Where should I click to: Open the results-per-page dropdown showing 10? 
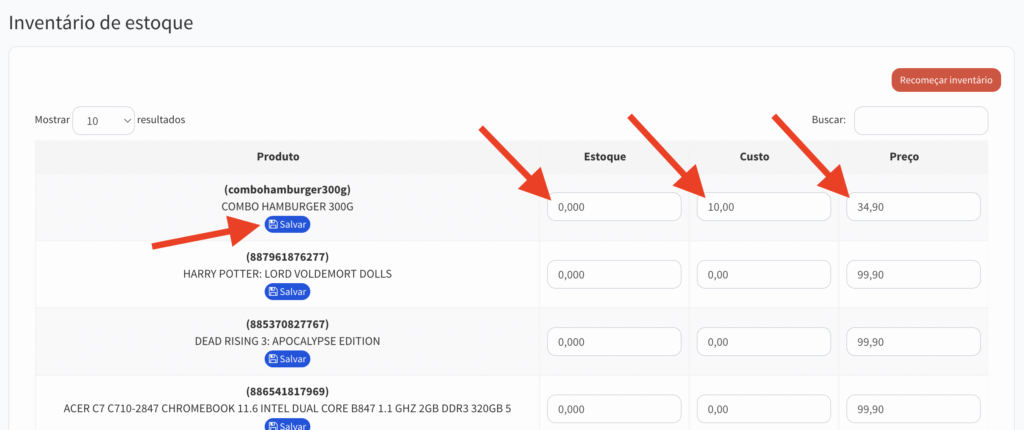(103, 120)
